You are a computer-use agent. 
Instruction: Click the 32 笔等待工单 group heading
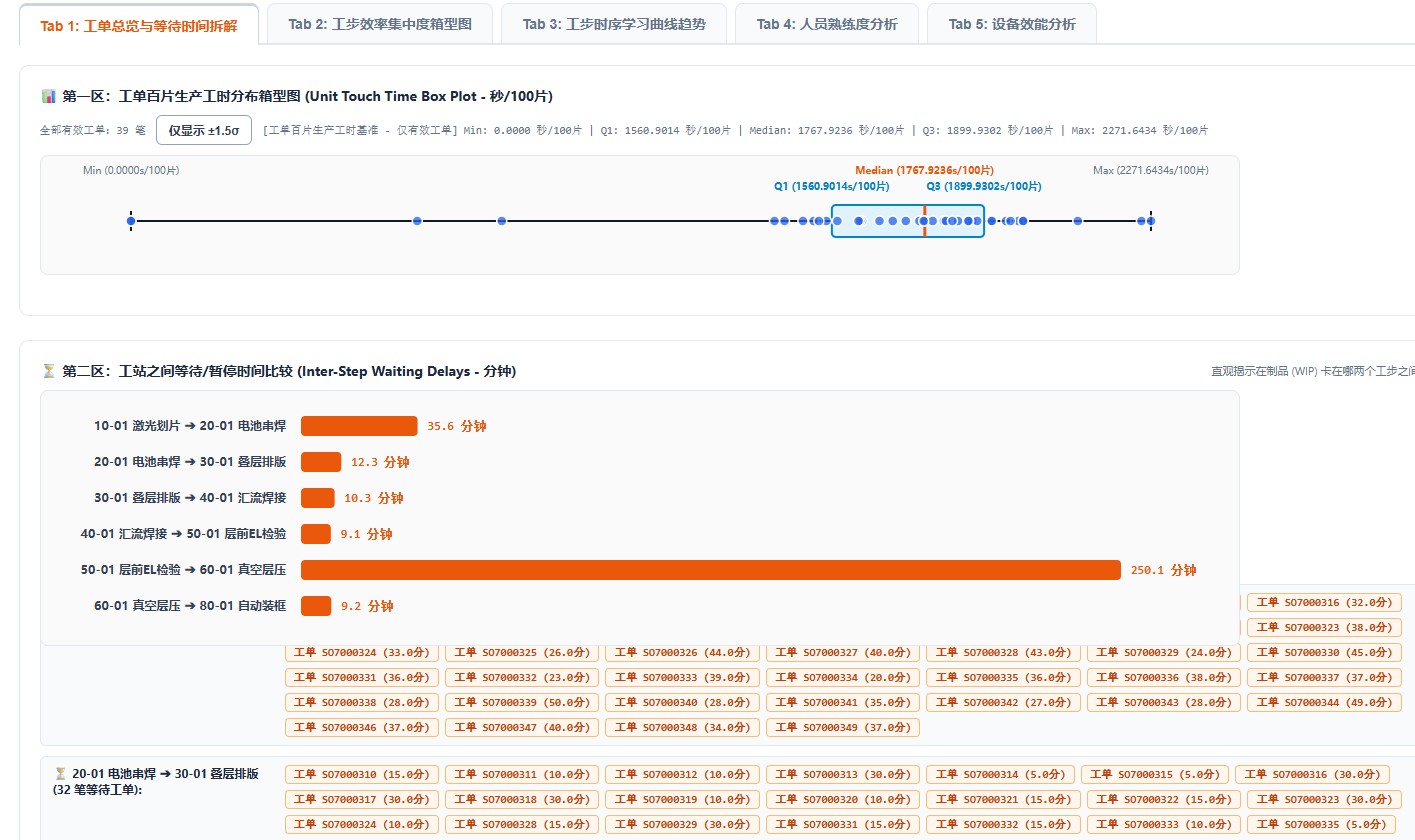click(x=156, y=781)
